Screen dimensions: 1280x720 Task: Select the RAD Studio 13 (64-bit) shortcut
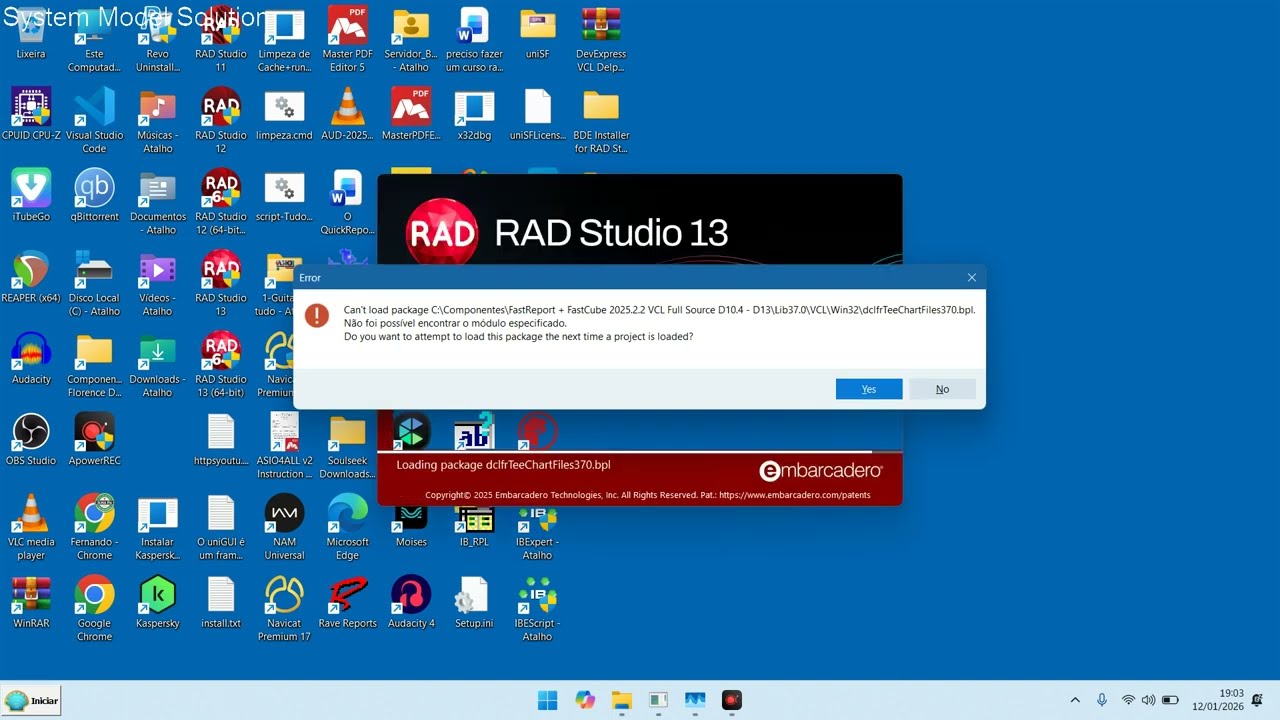coord(220,364)
